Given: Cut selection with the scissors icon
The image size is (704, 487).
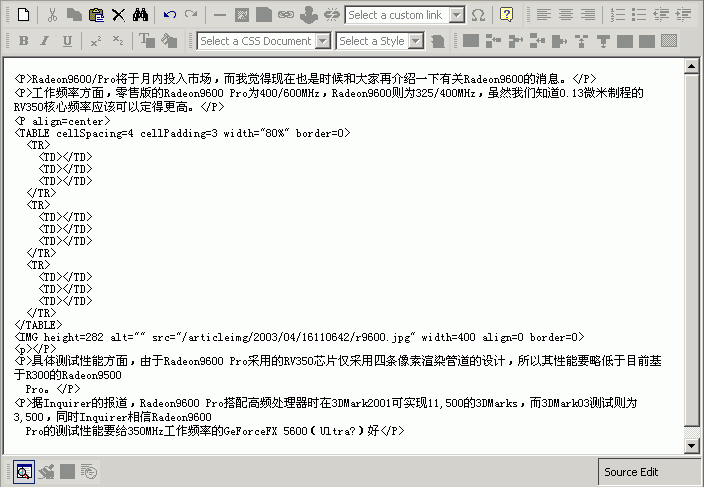Looking at the screenshot, I should pos(52,15).
